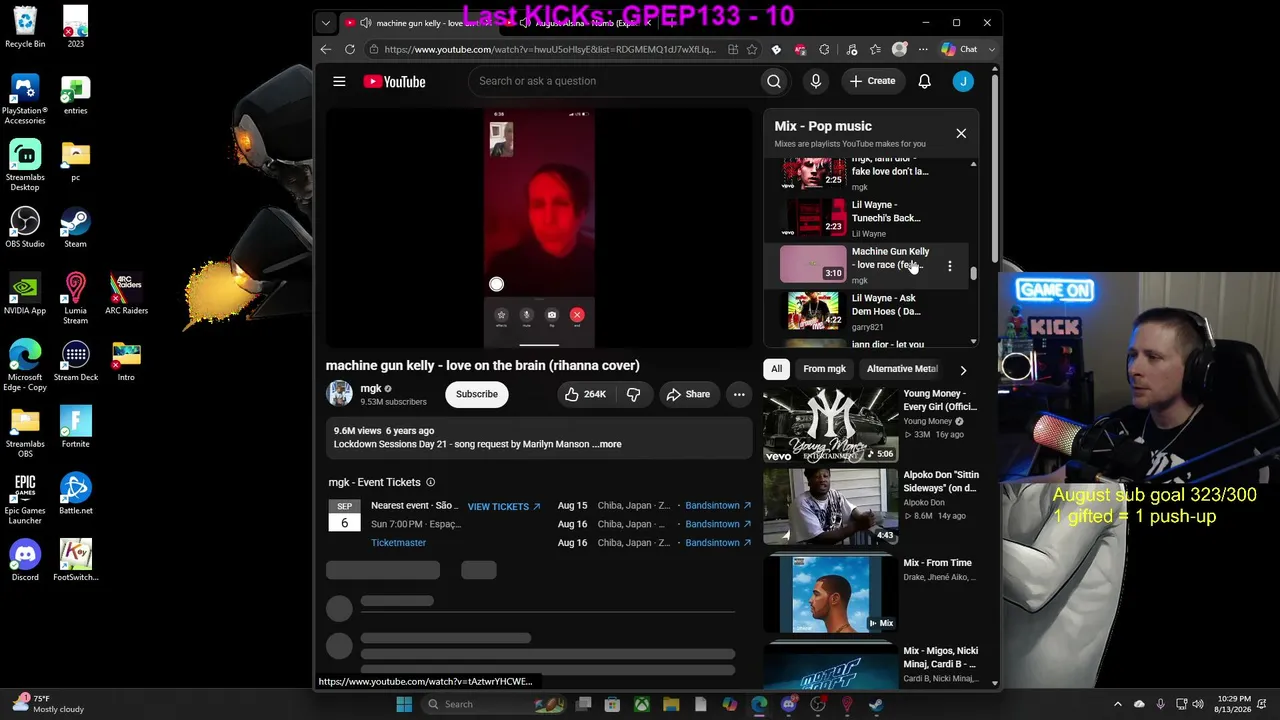The image size is (1280, 720).
Task: Click the Mix playlist panel scrollbar
Action: point(973,272)
